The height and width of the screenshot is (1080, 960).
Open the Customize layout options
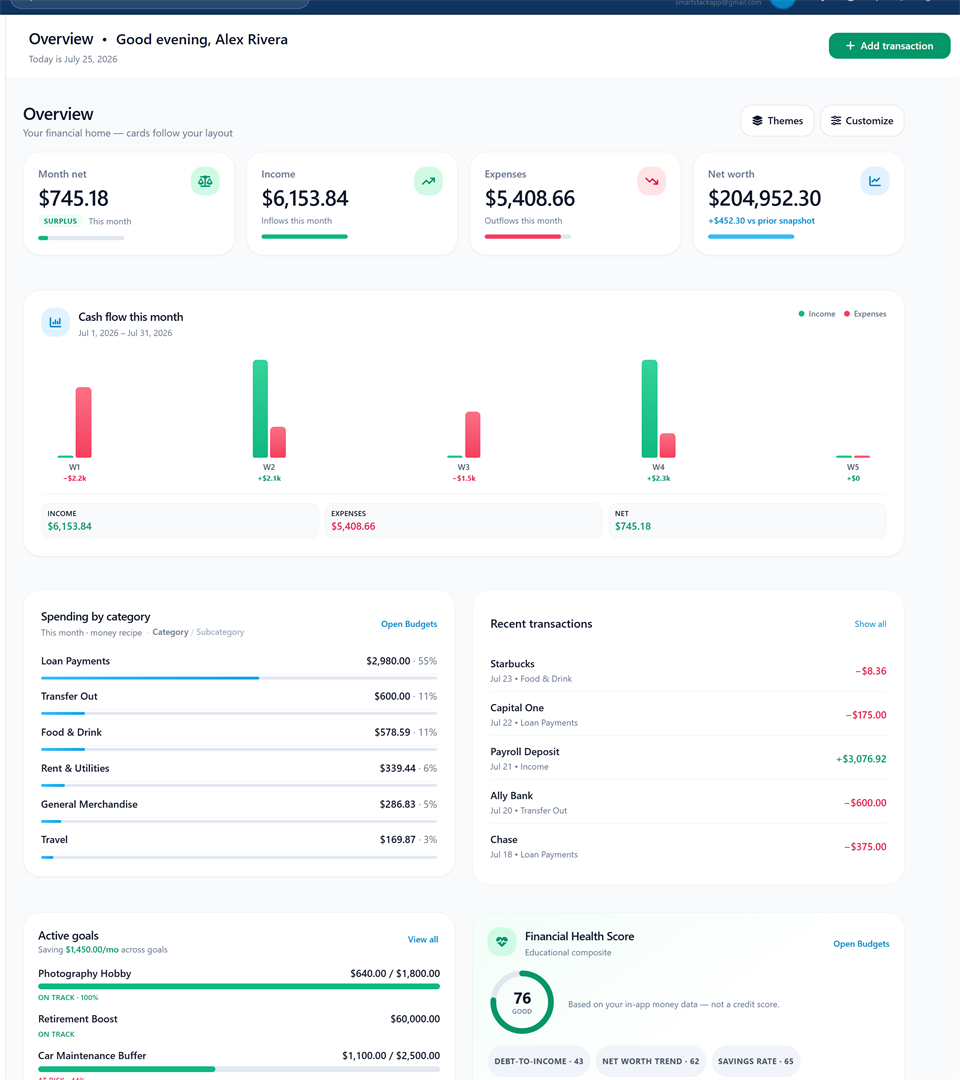tap(862, 121)
